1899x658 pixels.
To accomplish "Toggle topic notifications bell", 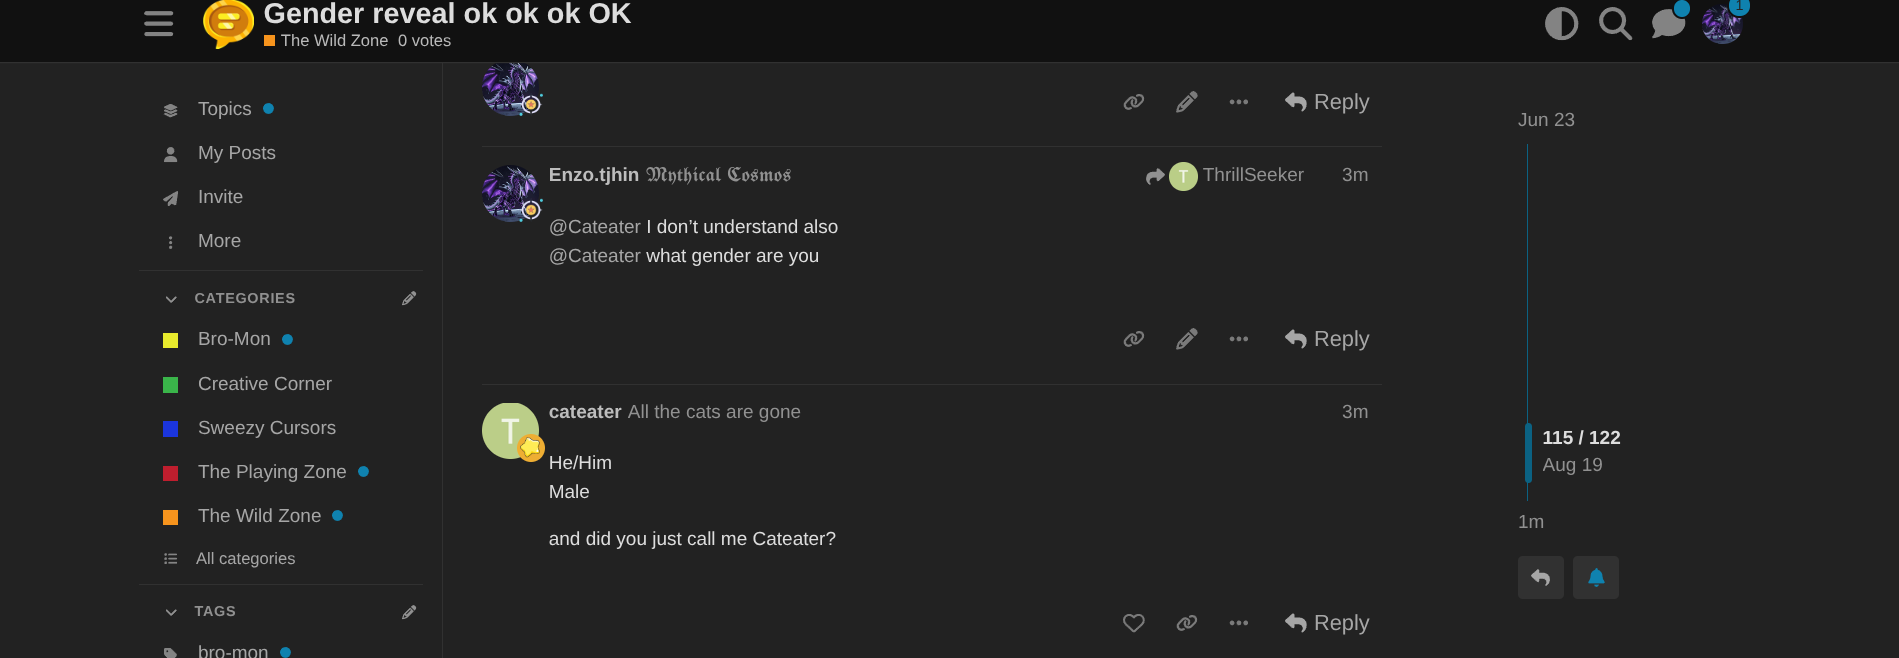I will point(1595,578).
